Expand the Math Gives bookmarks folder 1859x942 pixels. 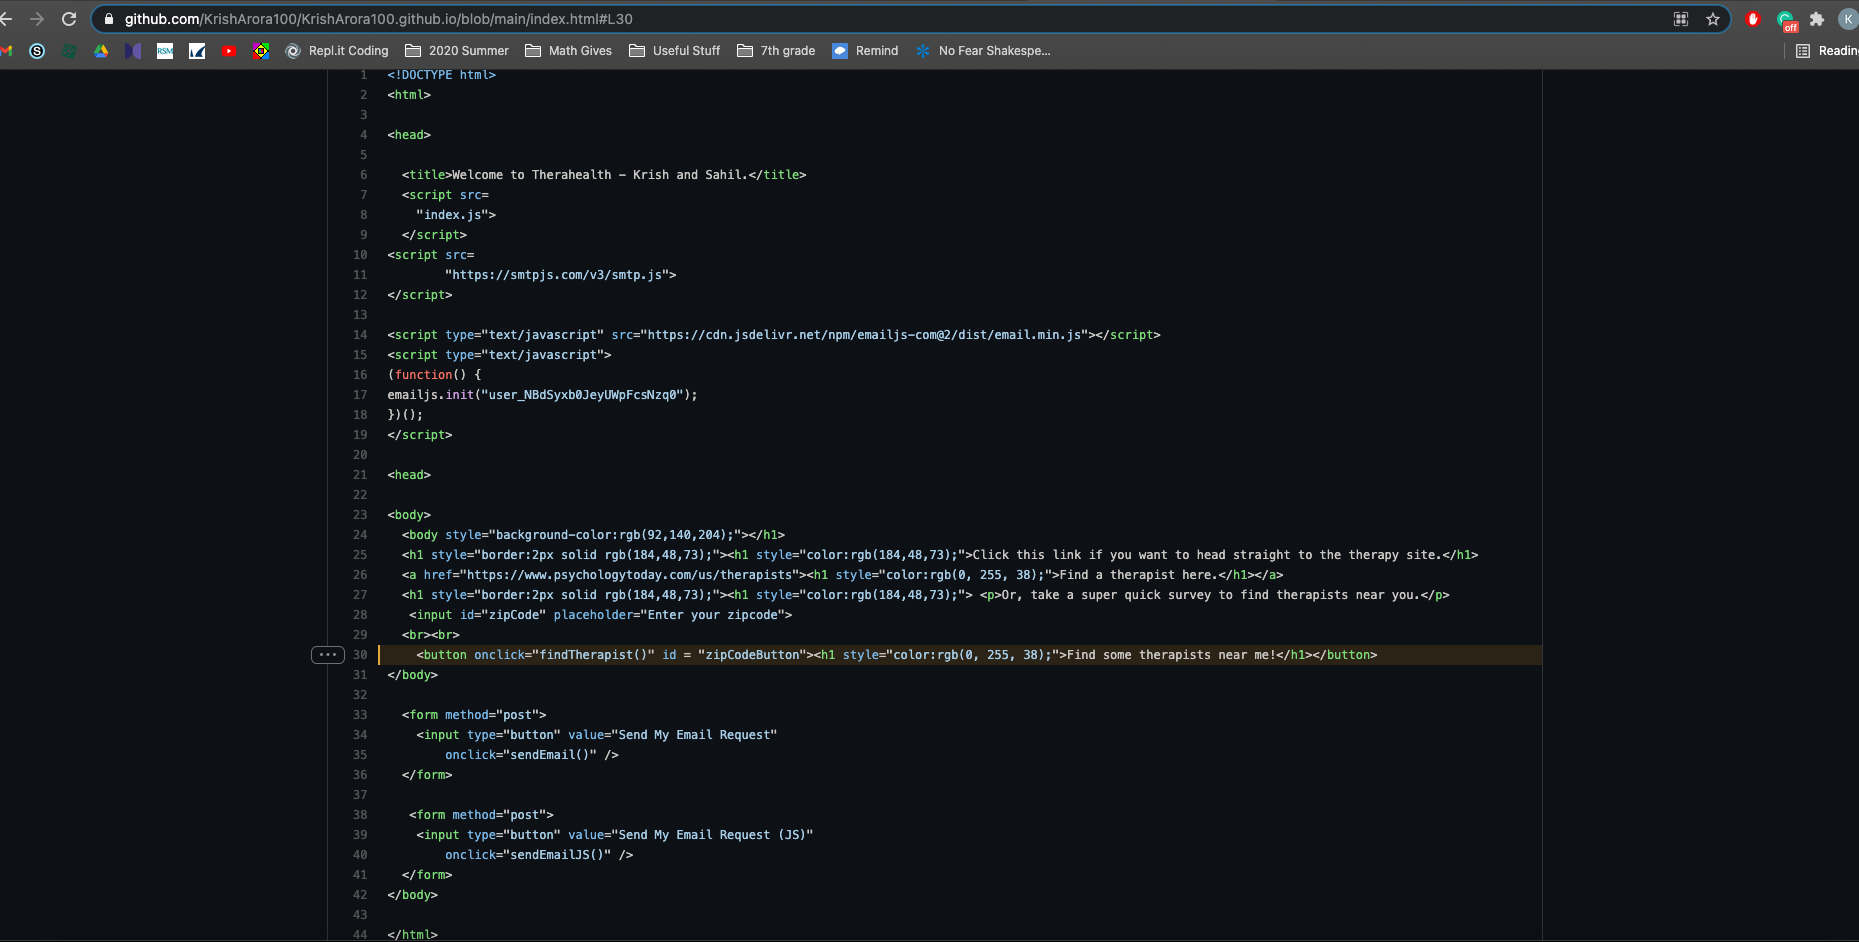(x=568, y=51)
